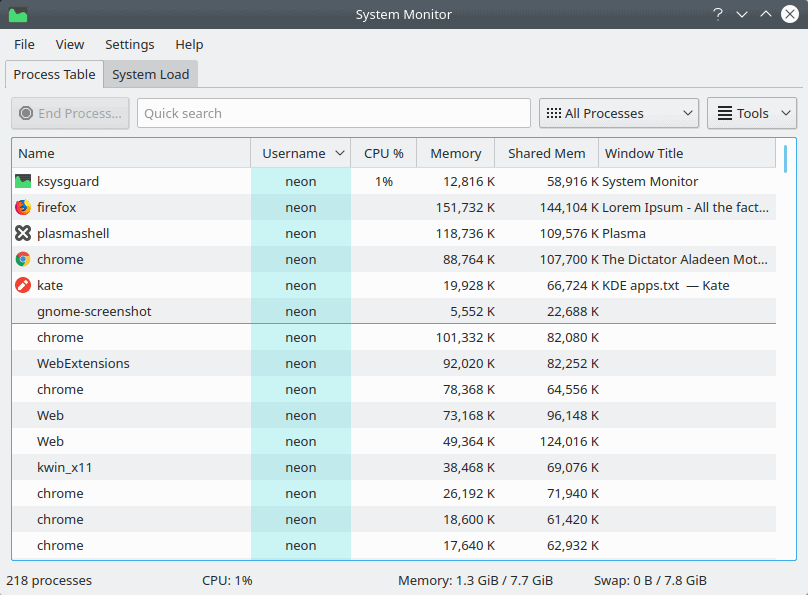Image resolution: width=808 pixels, height=595 pixels.
Task: Open the All Processes filter dropdown
Action: click(x=618, y=113)
